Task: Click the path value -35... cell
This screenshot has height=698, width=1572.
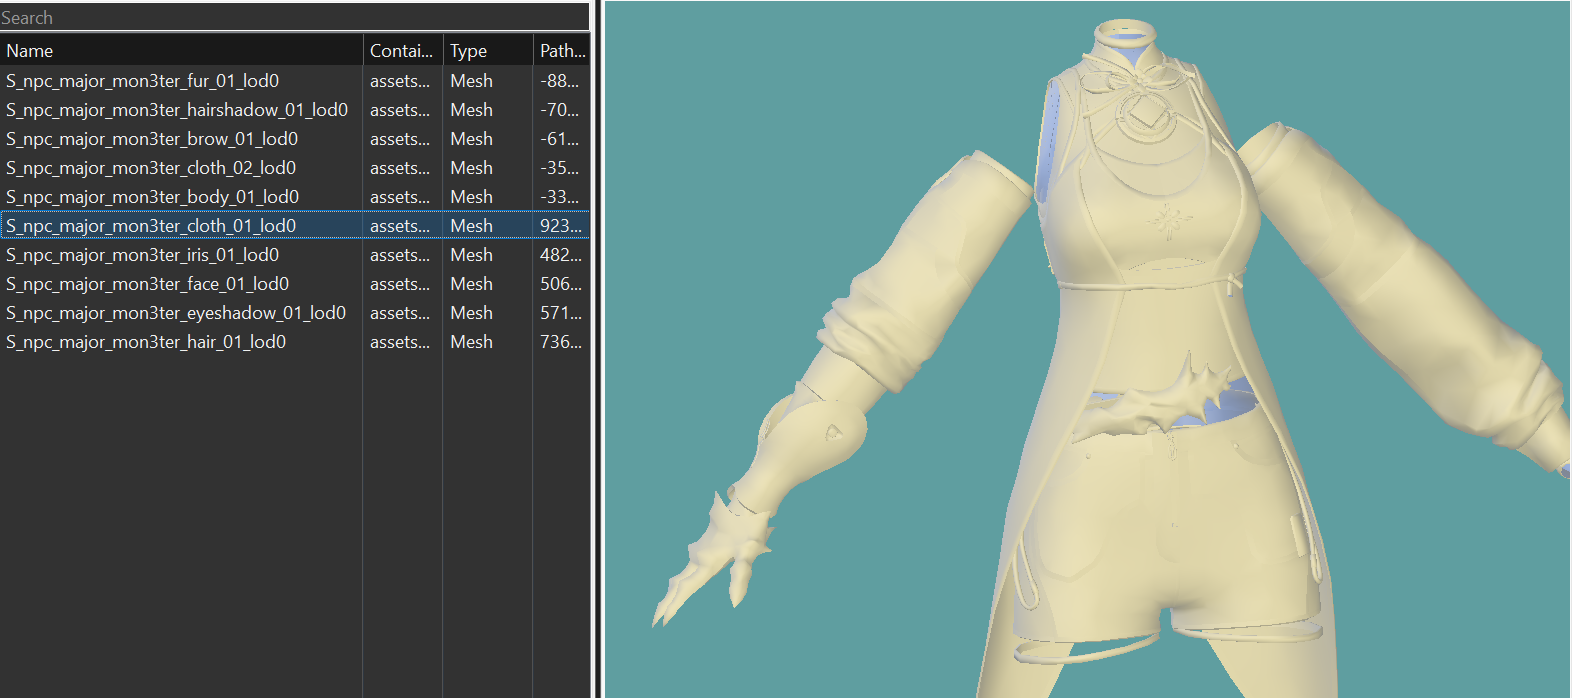Action: [561, 168]
